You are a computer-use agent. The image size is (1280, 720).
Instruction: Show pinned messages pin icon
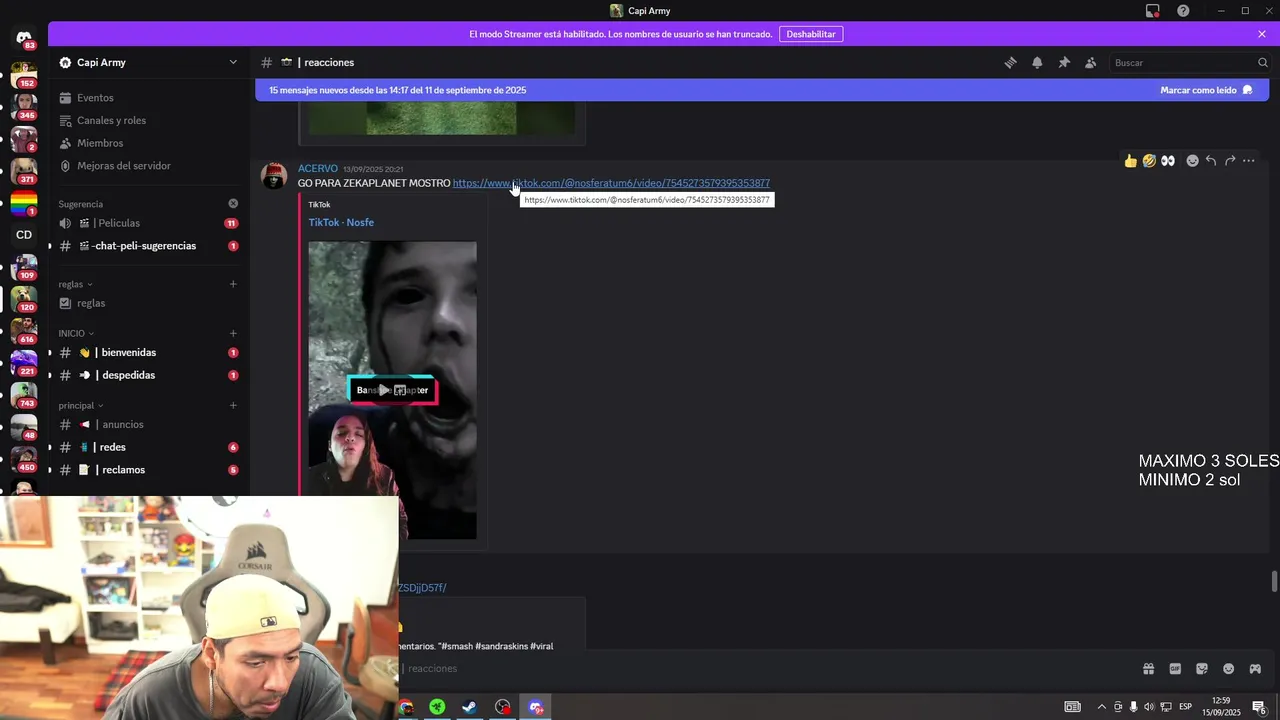point(1064,62)
